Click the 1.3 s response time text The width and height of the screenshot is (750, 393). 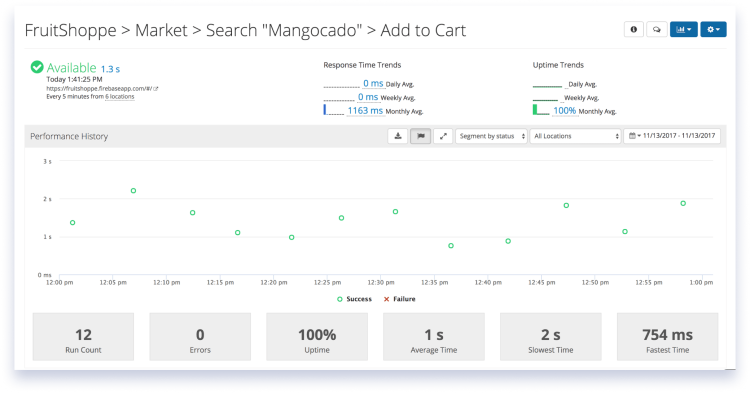pyautogui.click(x=110, y=69)
